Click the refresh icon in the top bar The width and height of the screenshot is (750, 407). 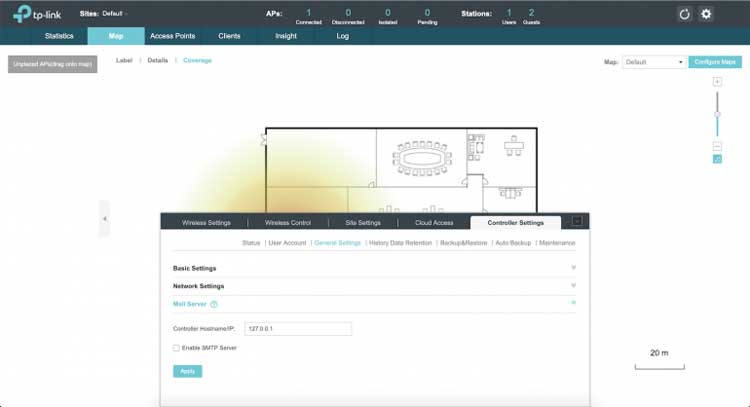point(684,14)
